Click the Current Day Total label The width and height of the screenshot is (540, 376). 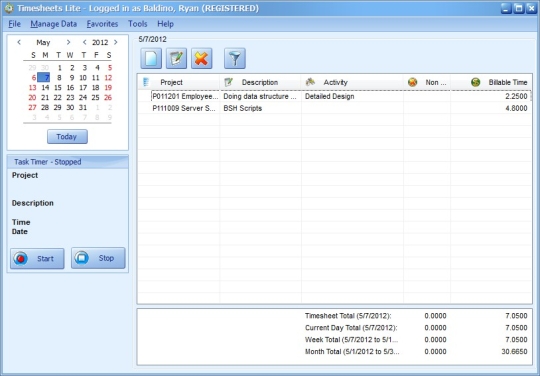pyautogui.click(x=351, y=327)
